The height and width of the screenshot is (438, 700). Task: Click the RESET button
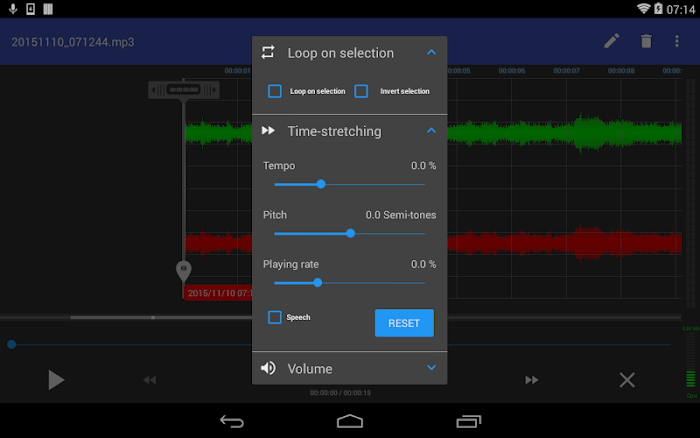point(404,323)
